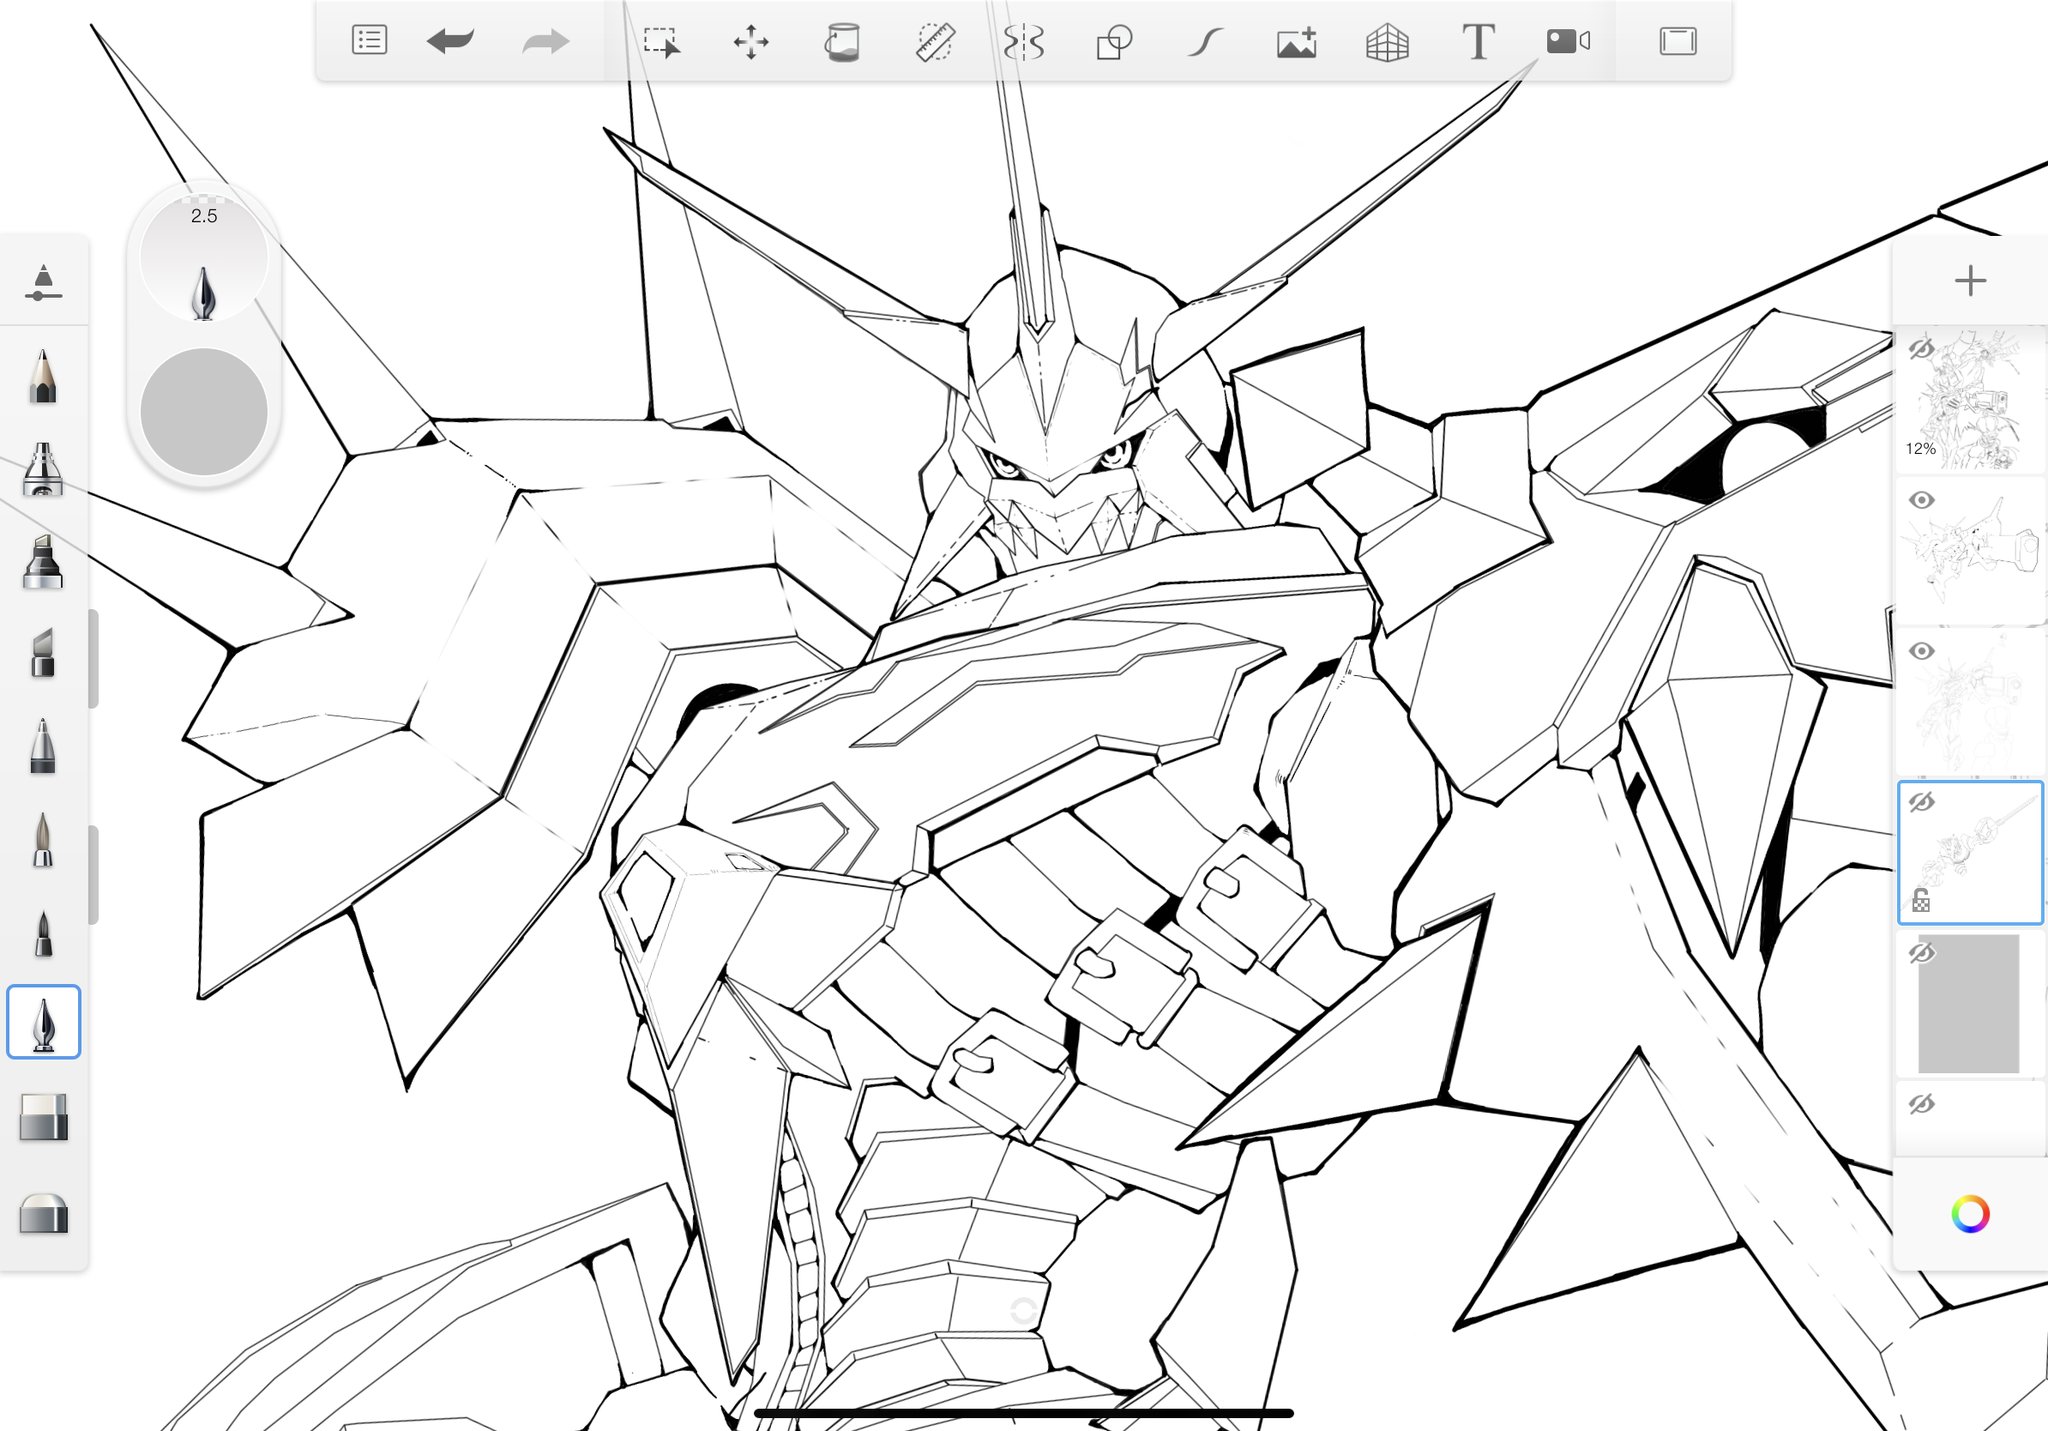This screenshot has height=1431, width=2048.
Task: Click the gray color puck
Action: [x=204, y=412]
